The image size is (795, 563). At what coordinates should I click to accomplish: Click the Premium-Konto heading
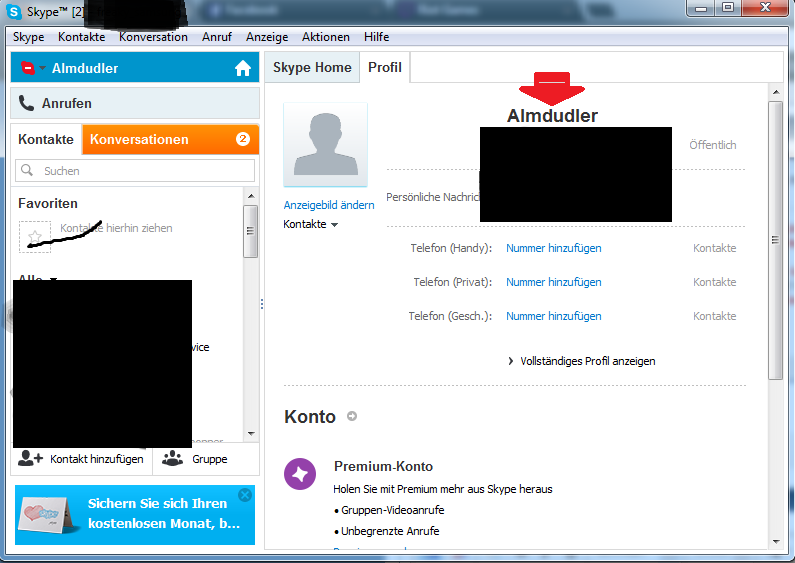click(383, 467)
